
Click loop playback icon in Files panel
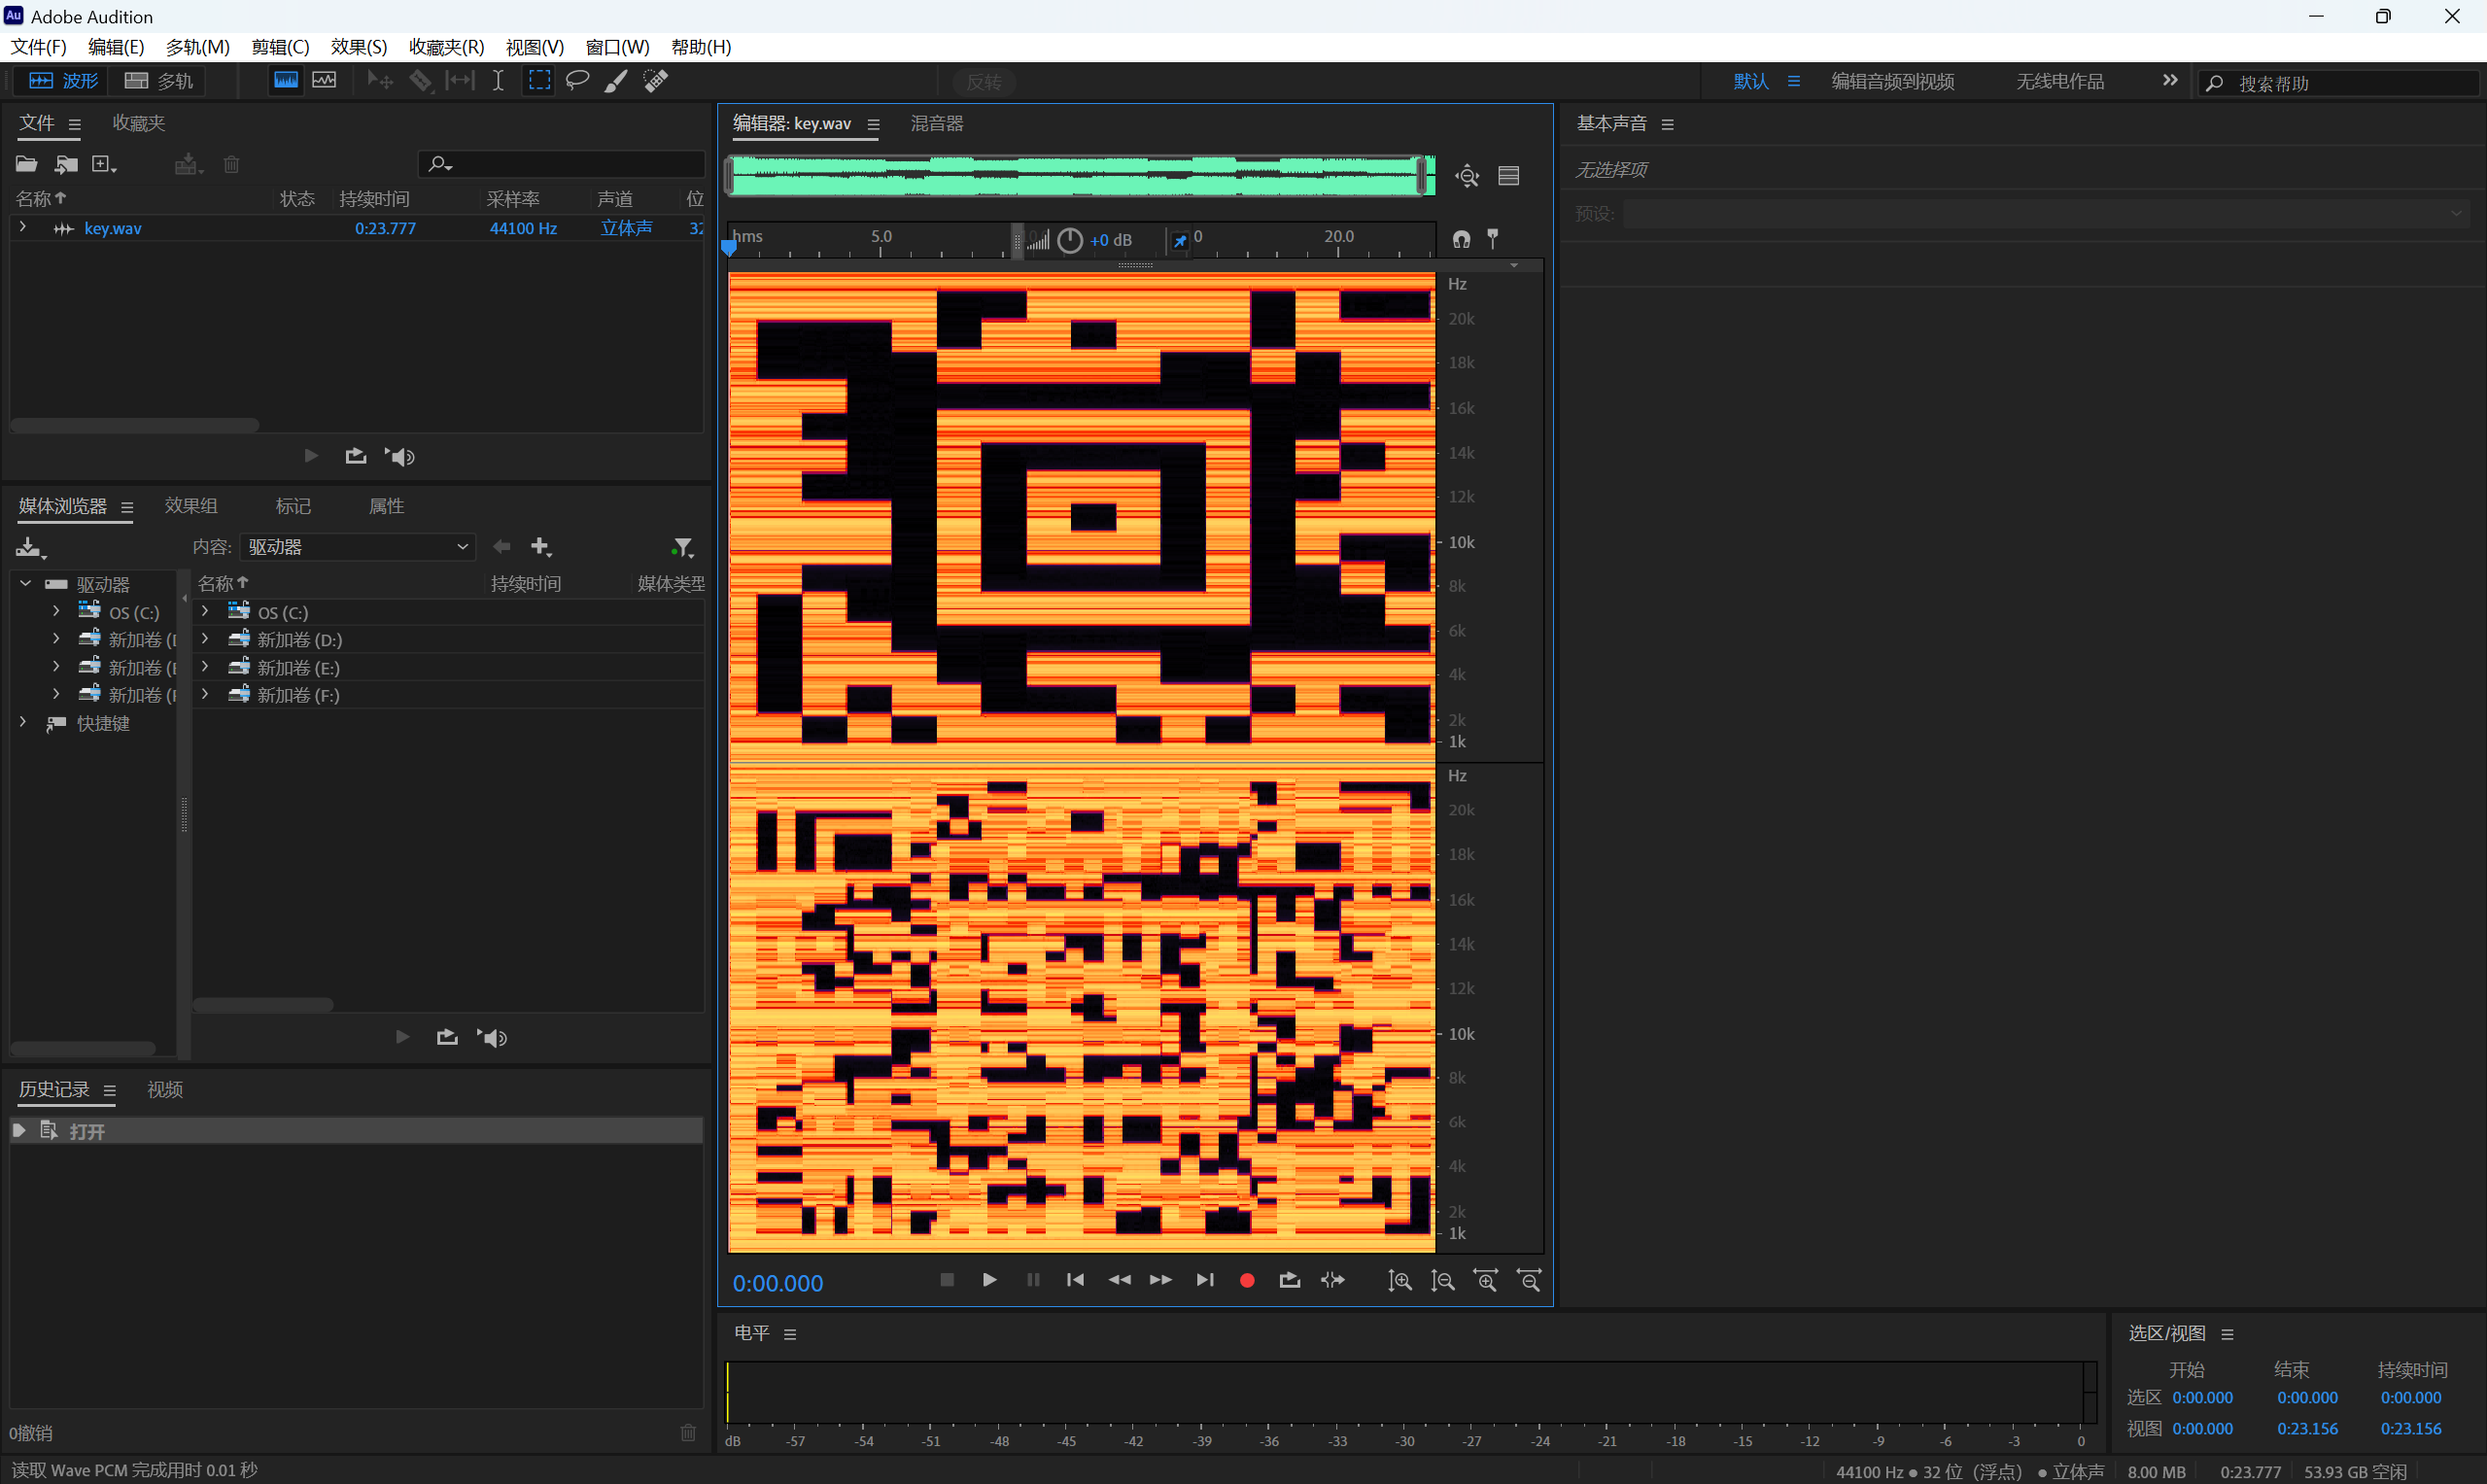[355, 457]
